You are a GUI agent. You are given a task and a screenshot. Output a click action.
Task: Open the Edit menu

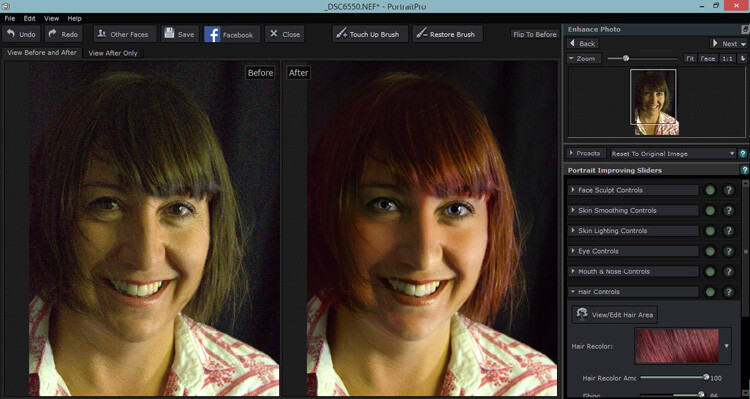(30, 18)
